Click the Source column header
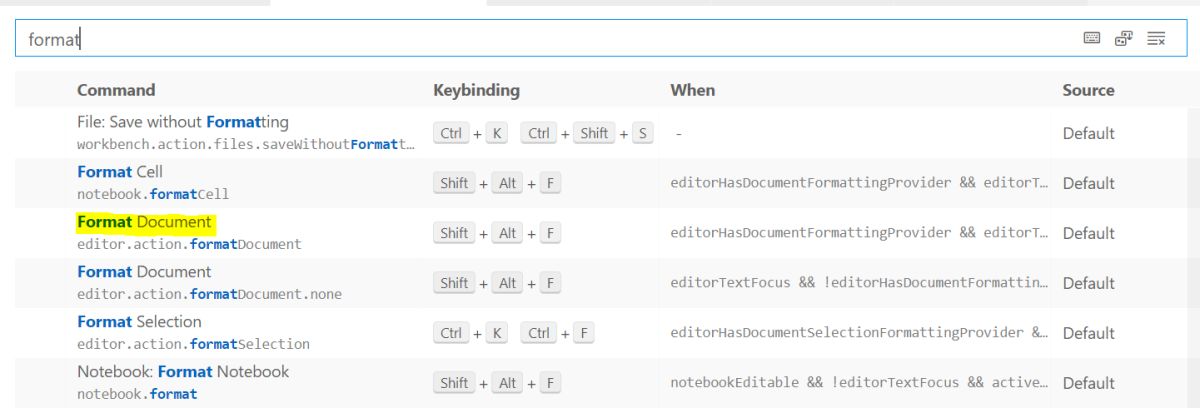Image resolution: width=1200 pixels, height=408 pixels. pos(1088,90)
